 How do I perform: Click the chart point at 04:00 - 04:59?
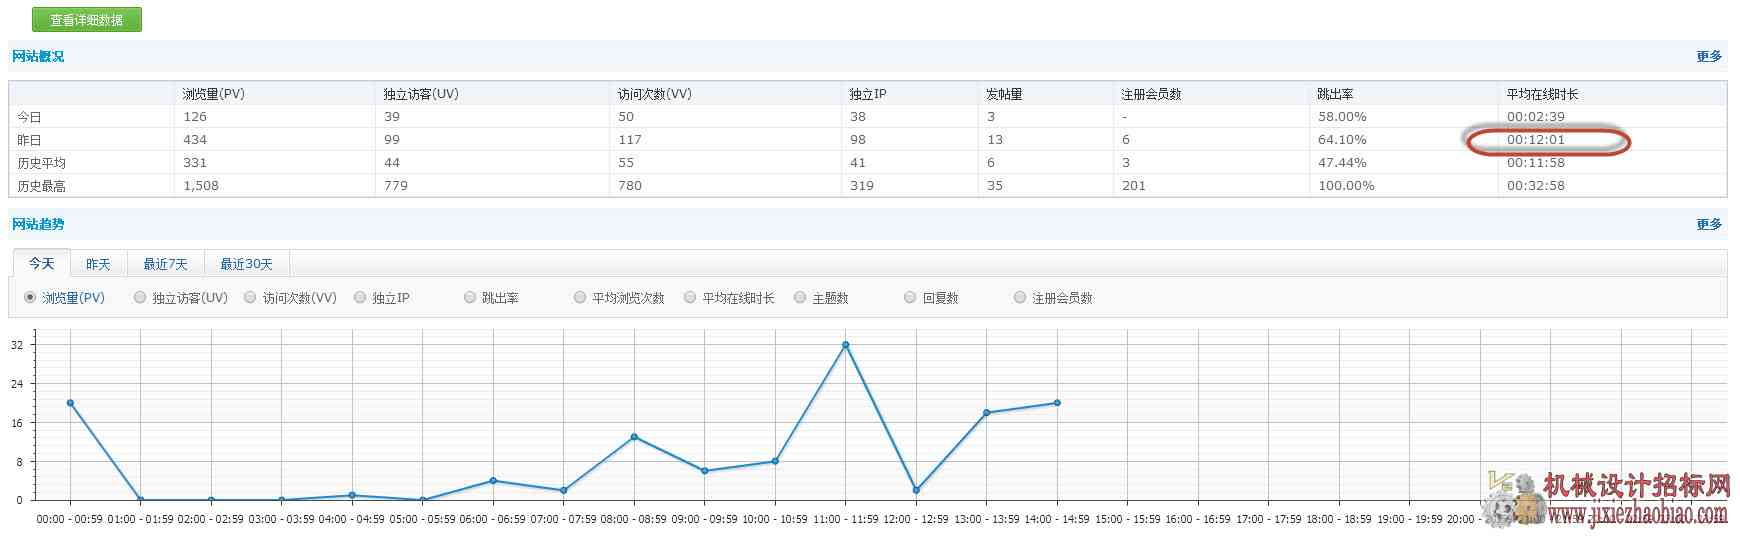pyautogui.click(x=352, y=495)
